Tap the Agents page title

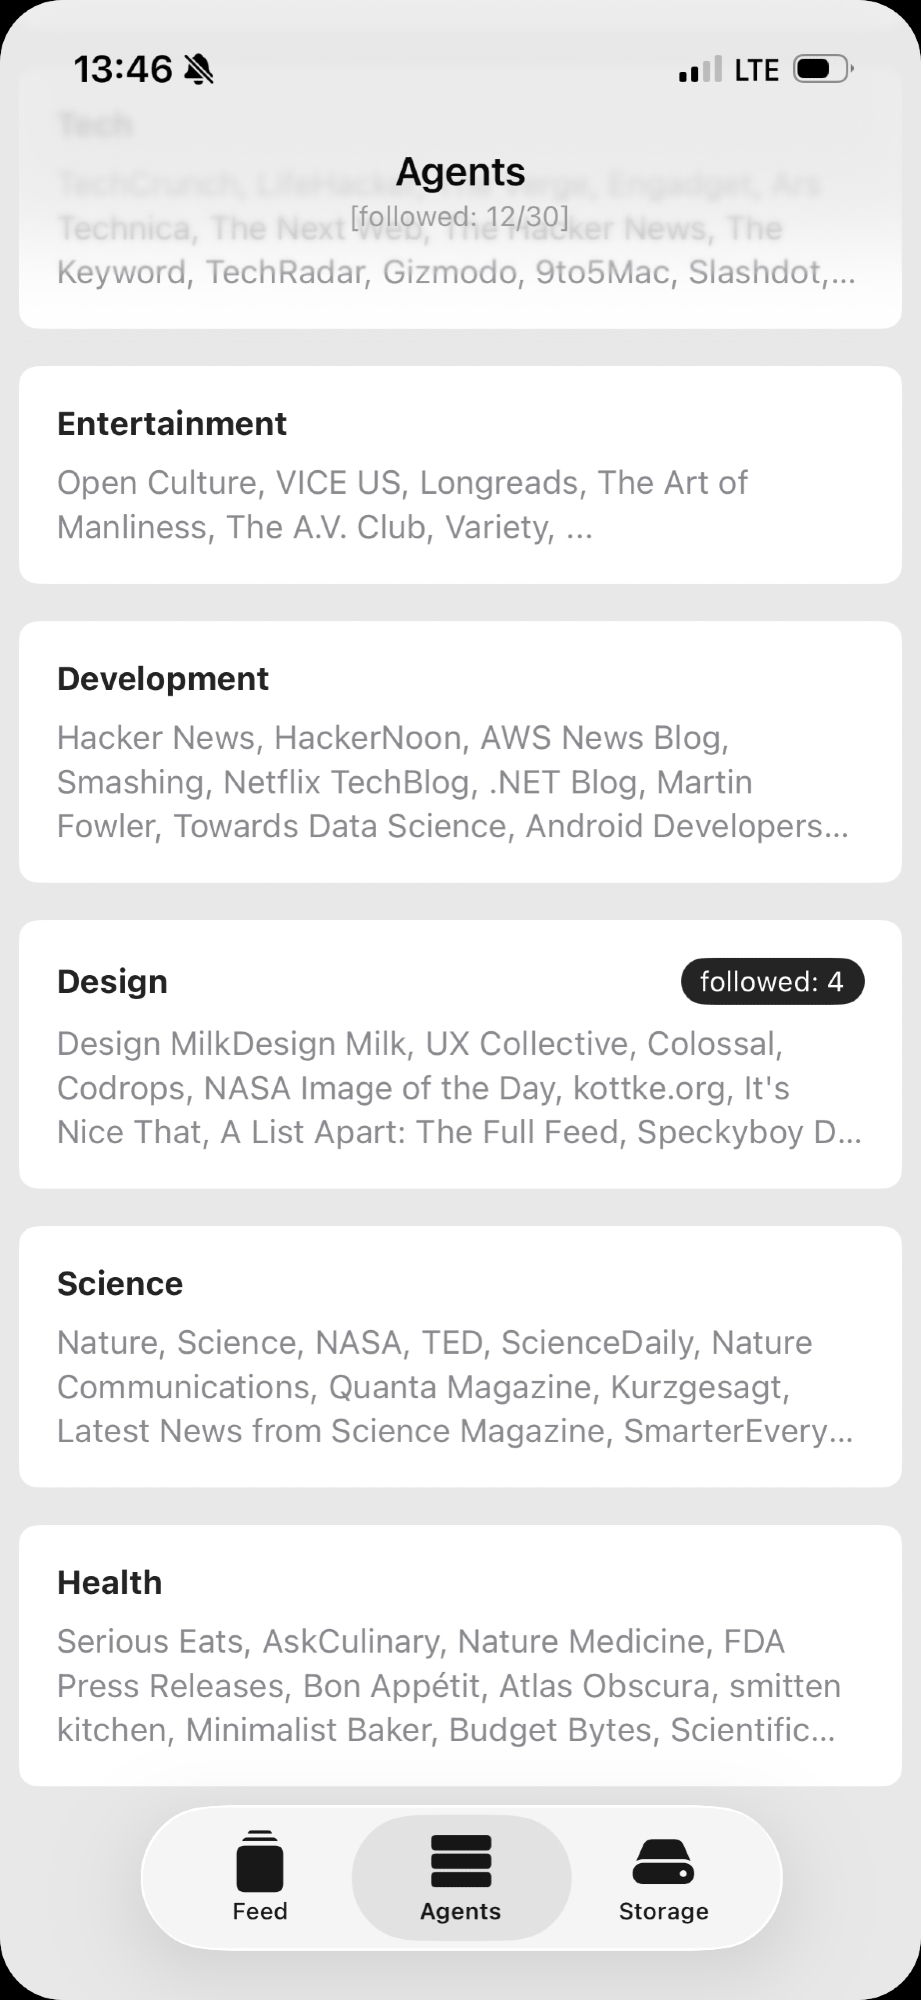[461, 172]
